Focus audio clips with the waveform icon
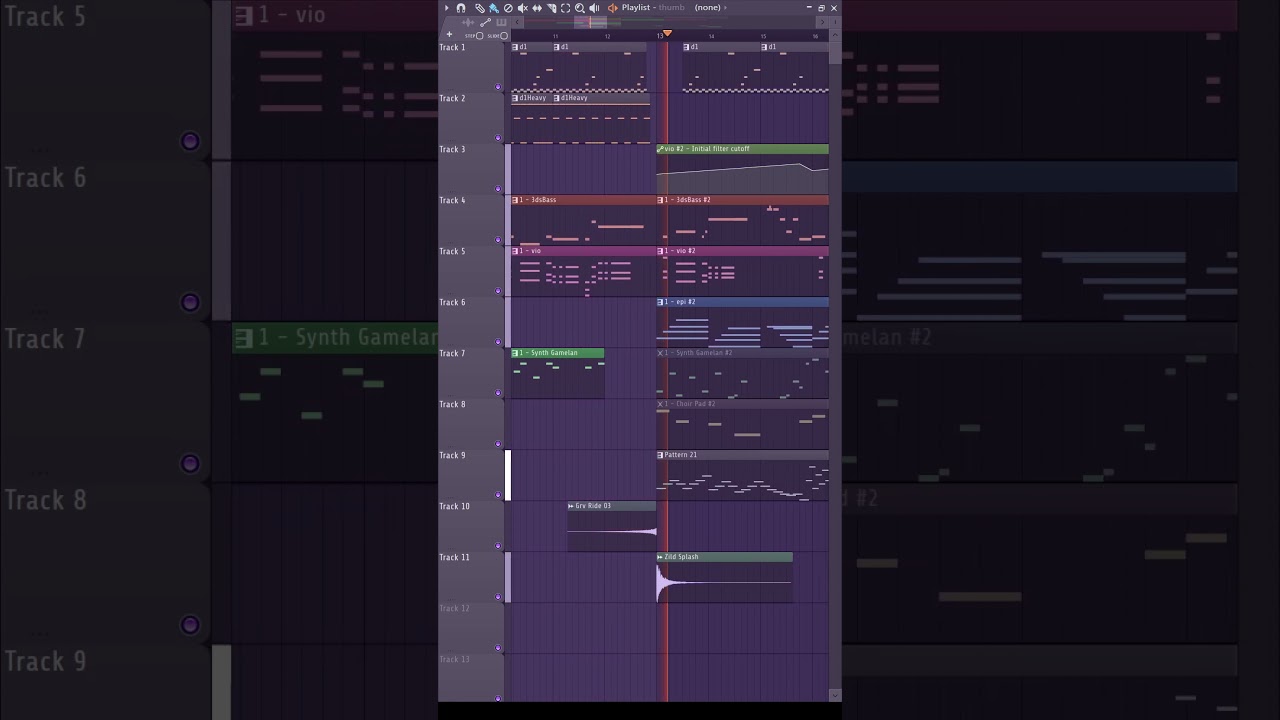 coord(468,23)
